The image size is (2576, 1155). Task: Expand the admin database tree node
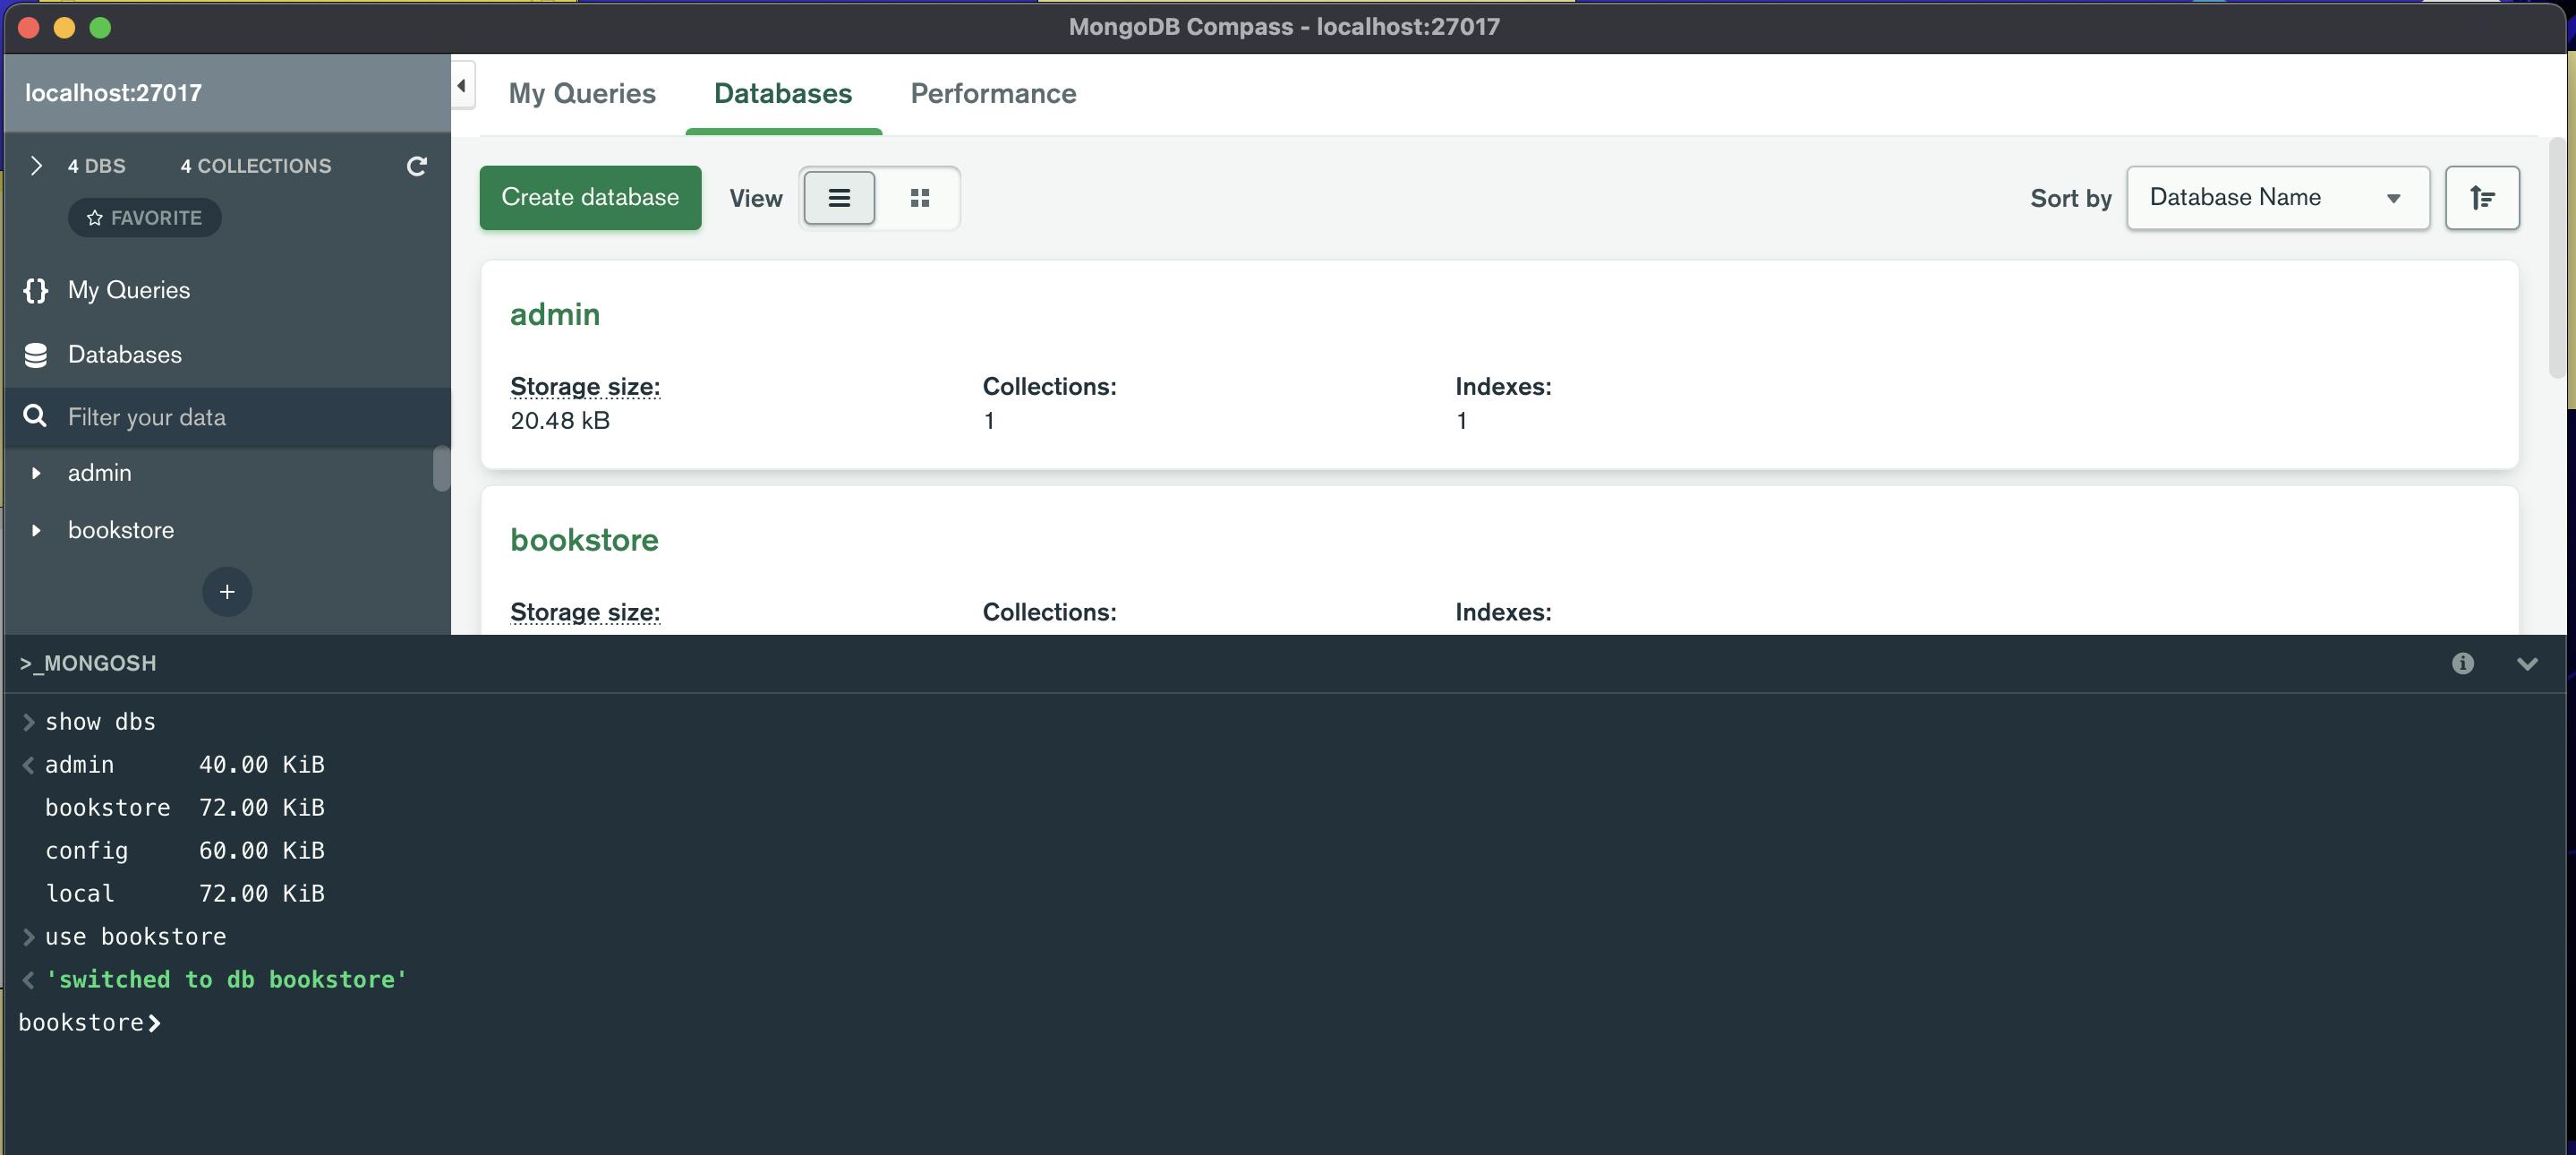pyautogui.click(x=36, y=473)
